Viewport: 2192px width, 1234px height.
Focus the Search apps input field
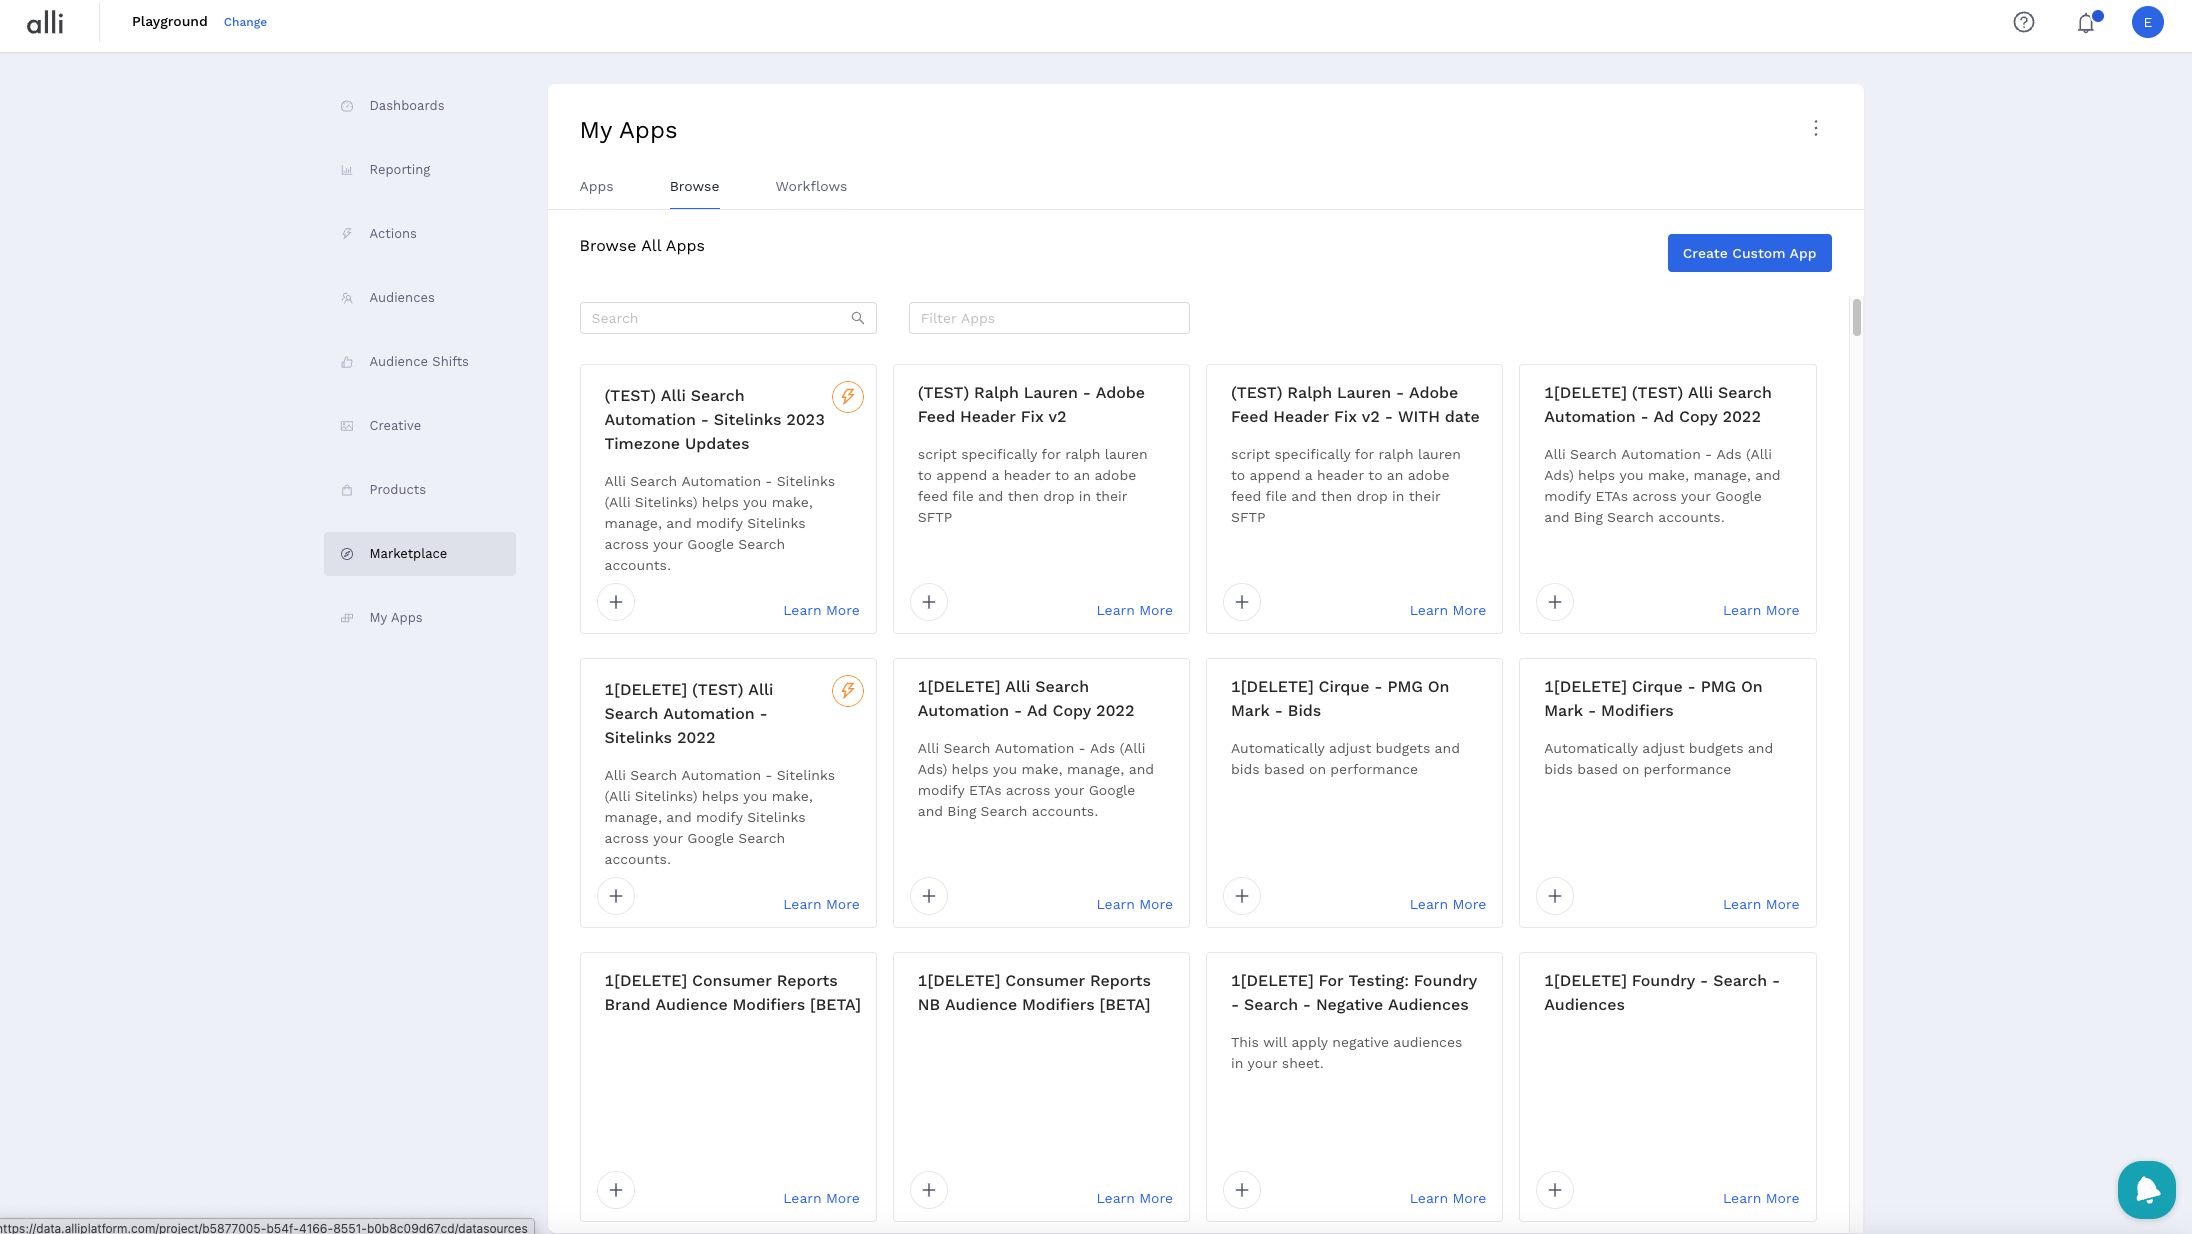715,318
